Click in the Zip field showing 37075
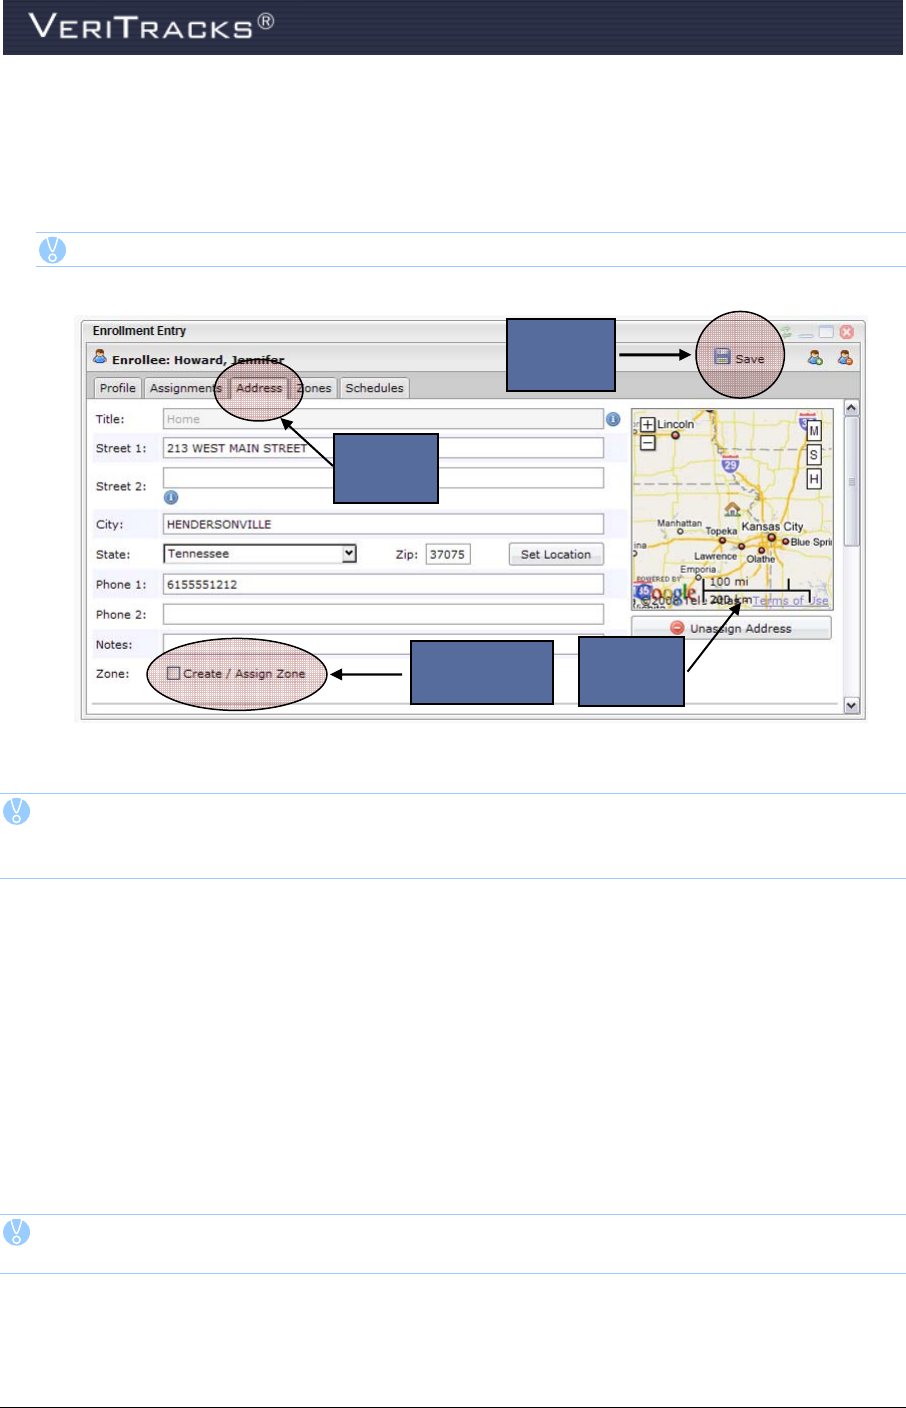This screenshot has height=1408, width=906. [448, 554]
